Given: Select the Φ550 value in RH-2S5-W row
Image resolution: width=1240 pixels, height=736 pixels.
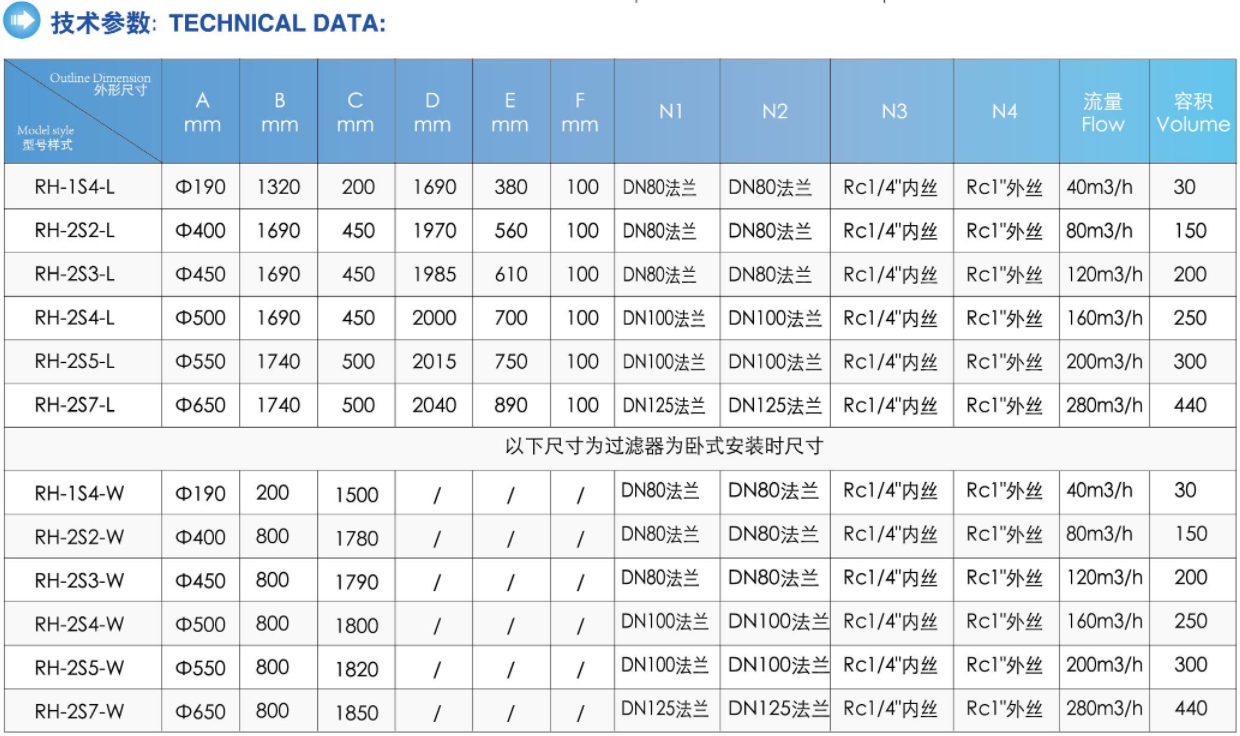Looking at the screenshot, I should (x=201, y=668).
